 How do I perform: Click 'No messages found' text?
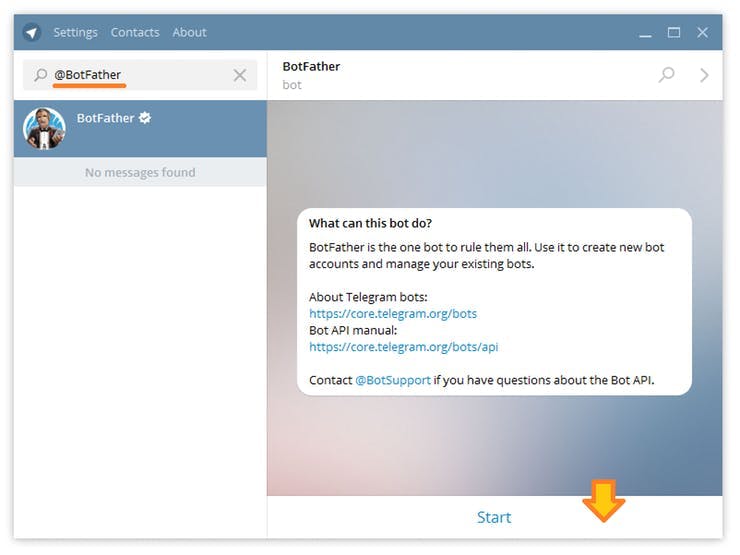click(x=140, y=172)
